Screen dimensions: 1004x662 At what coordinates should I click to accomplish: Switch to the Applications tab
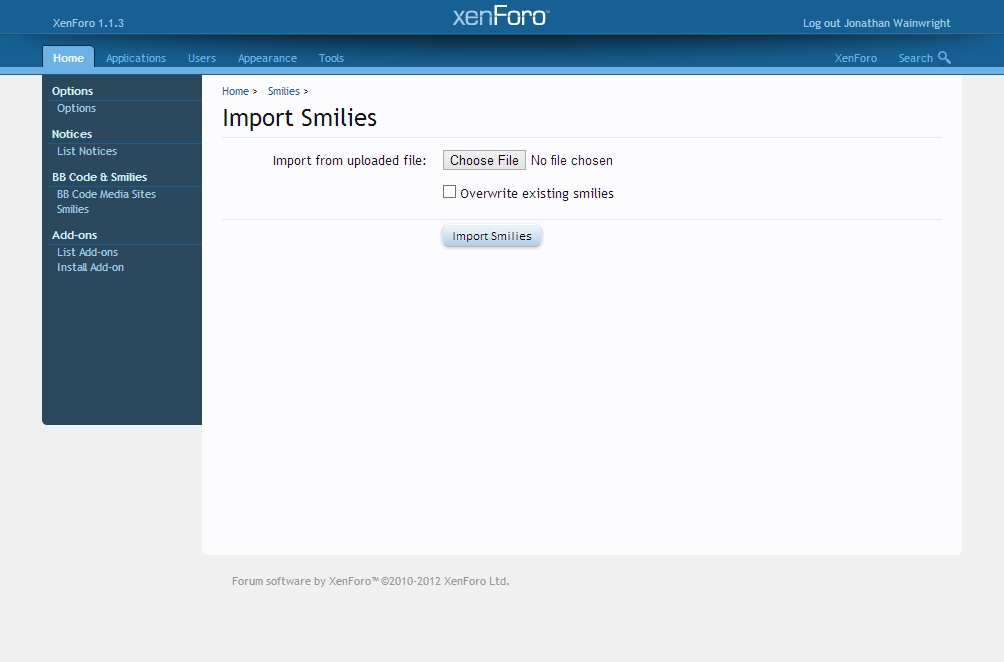[x=136, y=58]
